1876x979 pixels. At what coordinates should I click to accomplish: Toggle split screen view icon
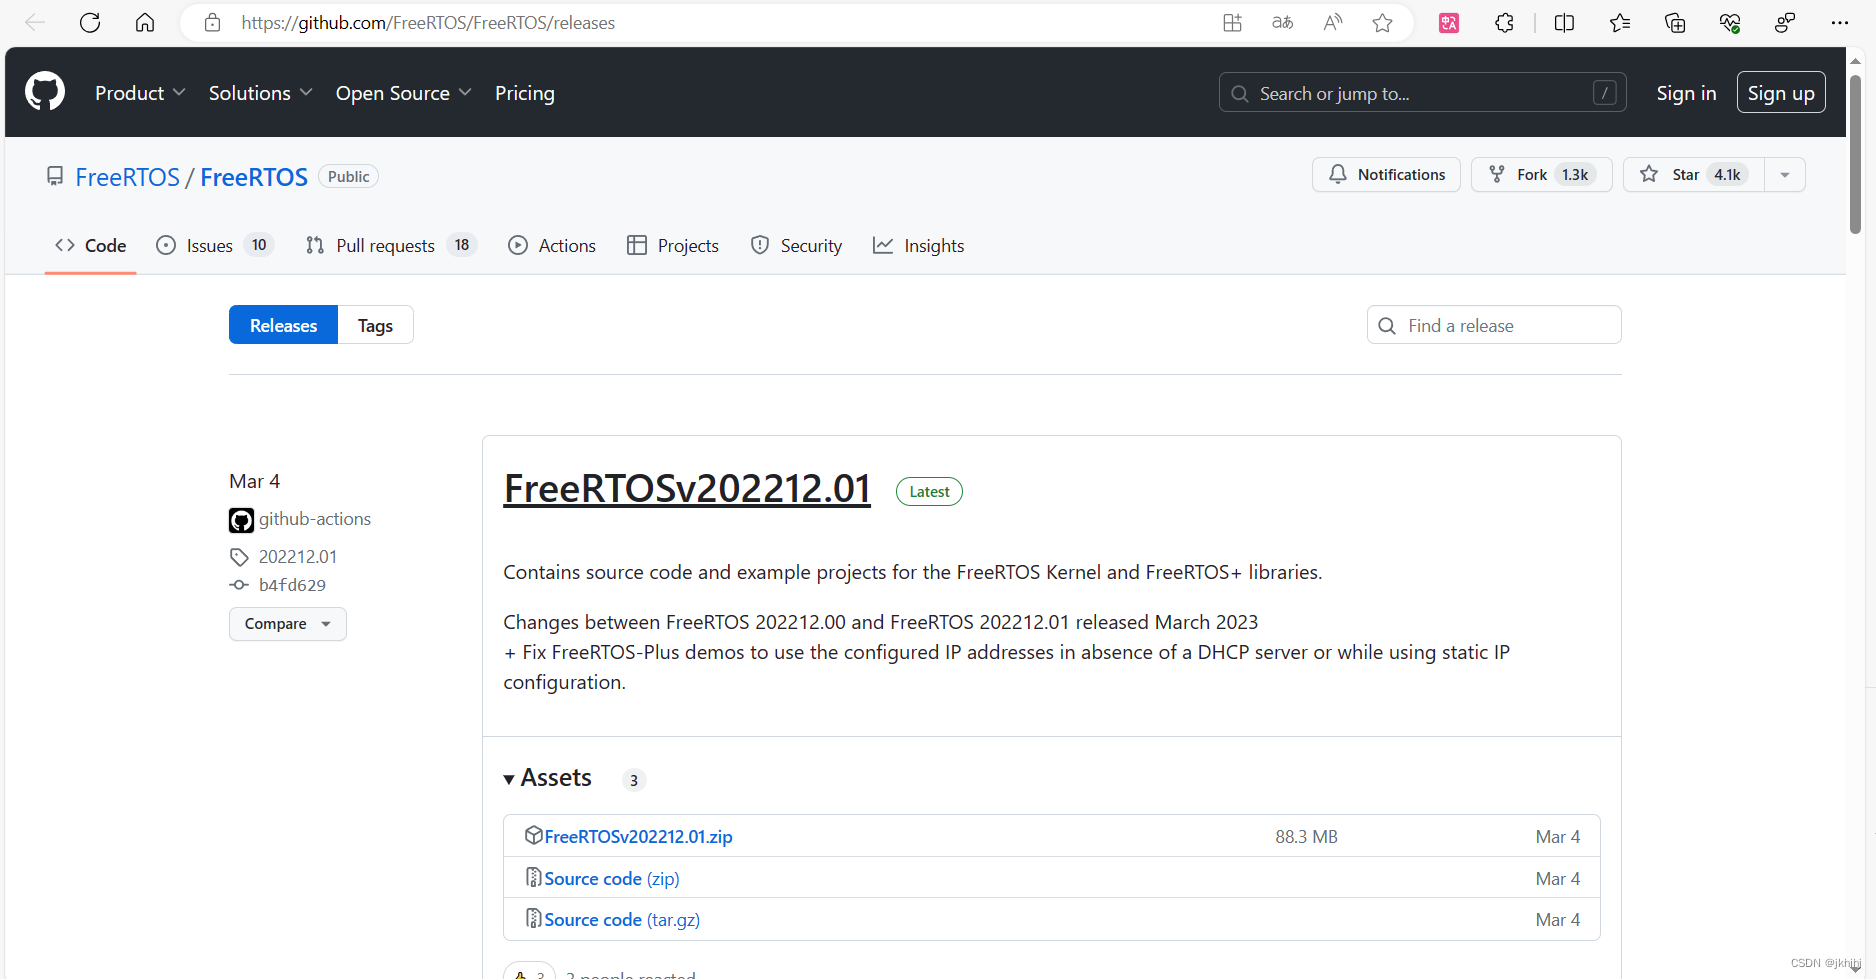(1565, 23)
